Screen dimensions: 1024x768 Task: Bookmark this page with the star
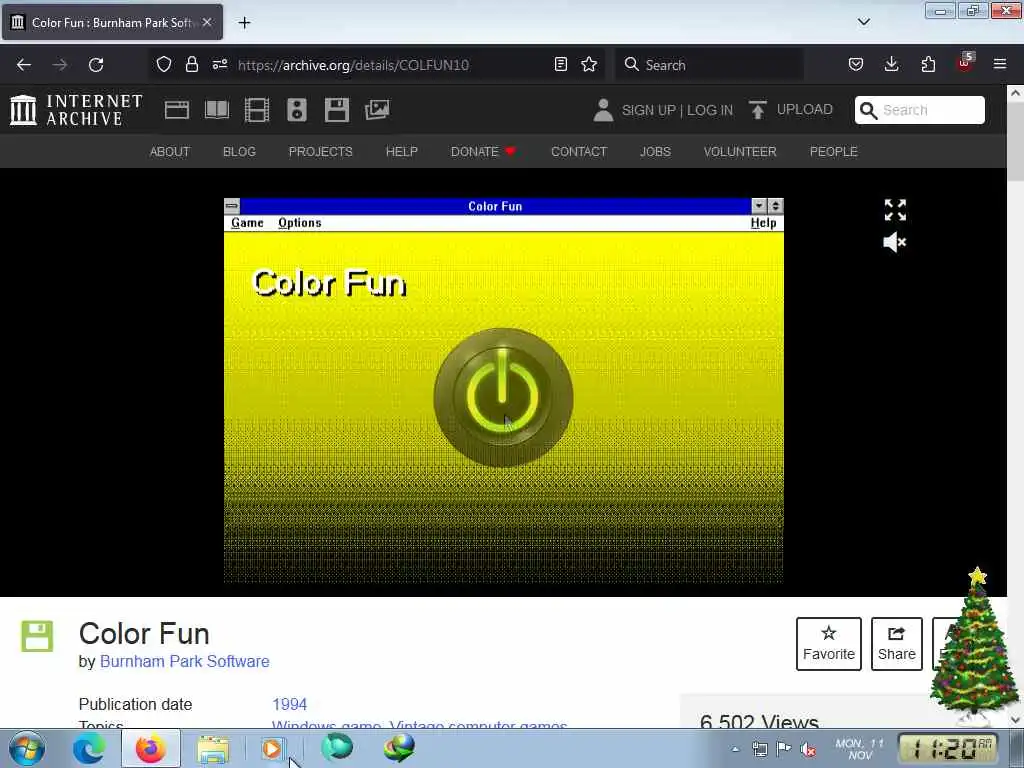(x=589, y=64)
